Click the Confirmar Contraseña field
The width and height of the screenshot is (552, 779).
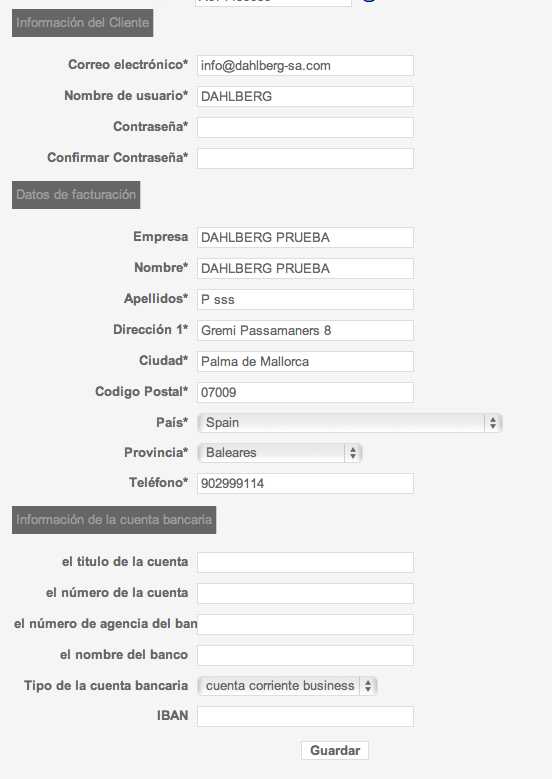305,158
